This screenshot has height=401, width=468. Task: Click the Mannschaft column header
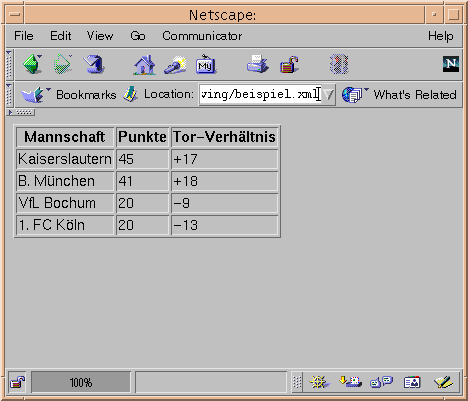click(x=65, y=137)
